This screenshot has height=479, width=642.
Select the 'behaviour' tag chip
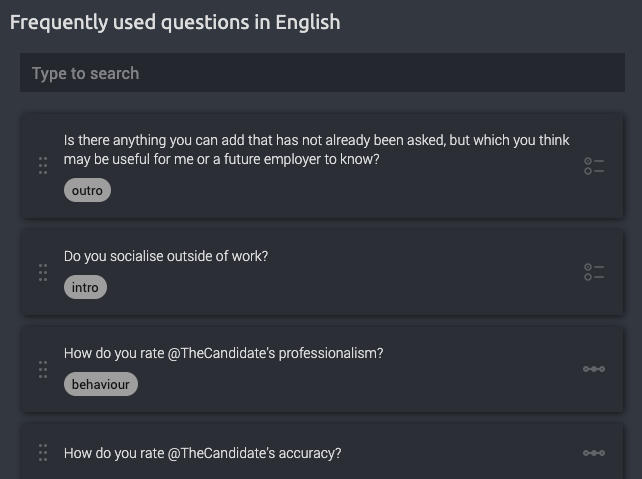coord(101,384)
